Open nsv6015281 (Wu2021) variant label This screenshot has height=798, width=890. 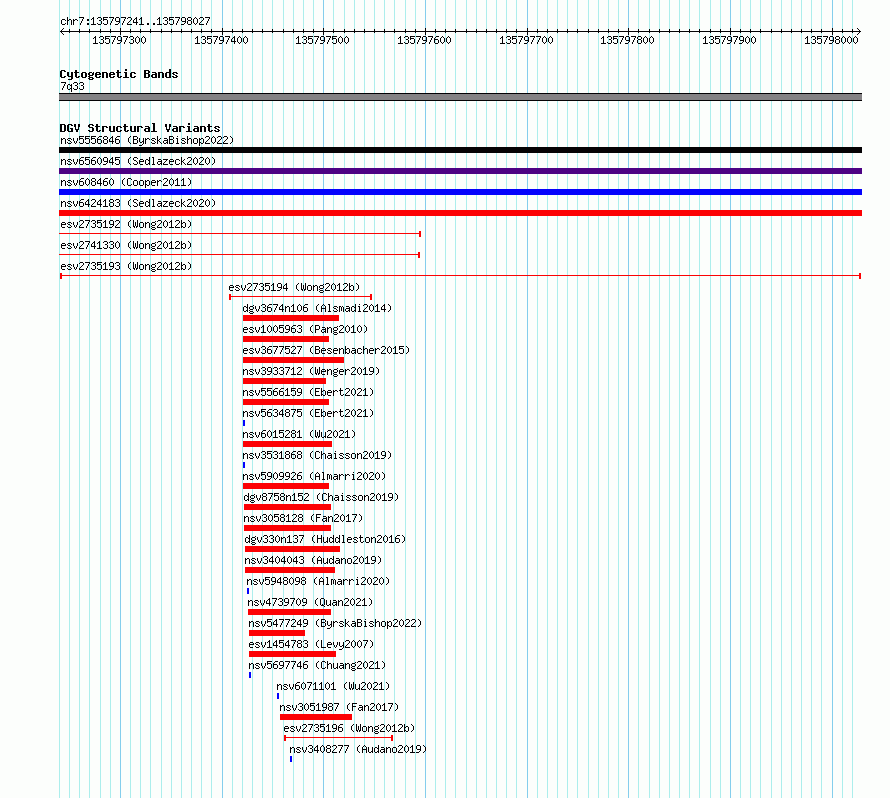point(299,434)
